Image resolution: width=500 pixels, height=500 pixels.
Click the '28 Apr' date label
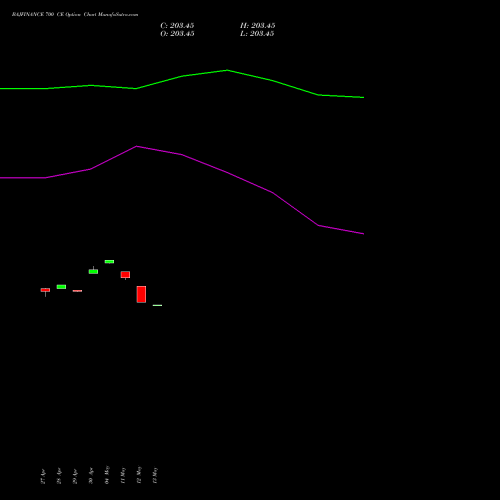click(59, 477)
